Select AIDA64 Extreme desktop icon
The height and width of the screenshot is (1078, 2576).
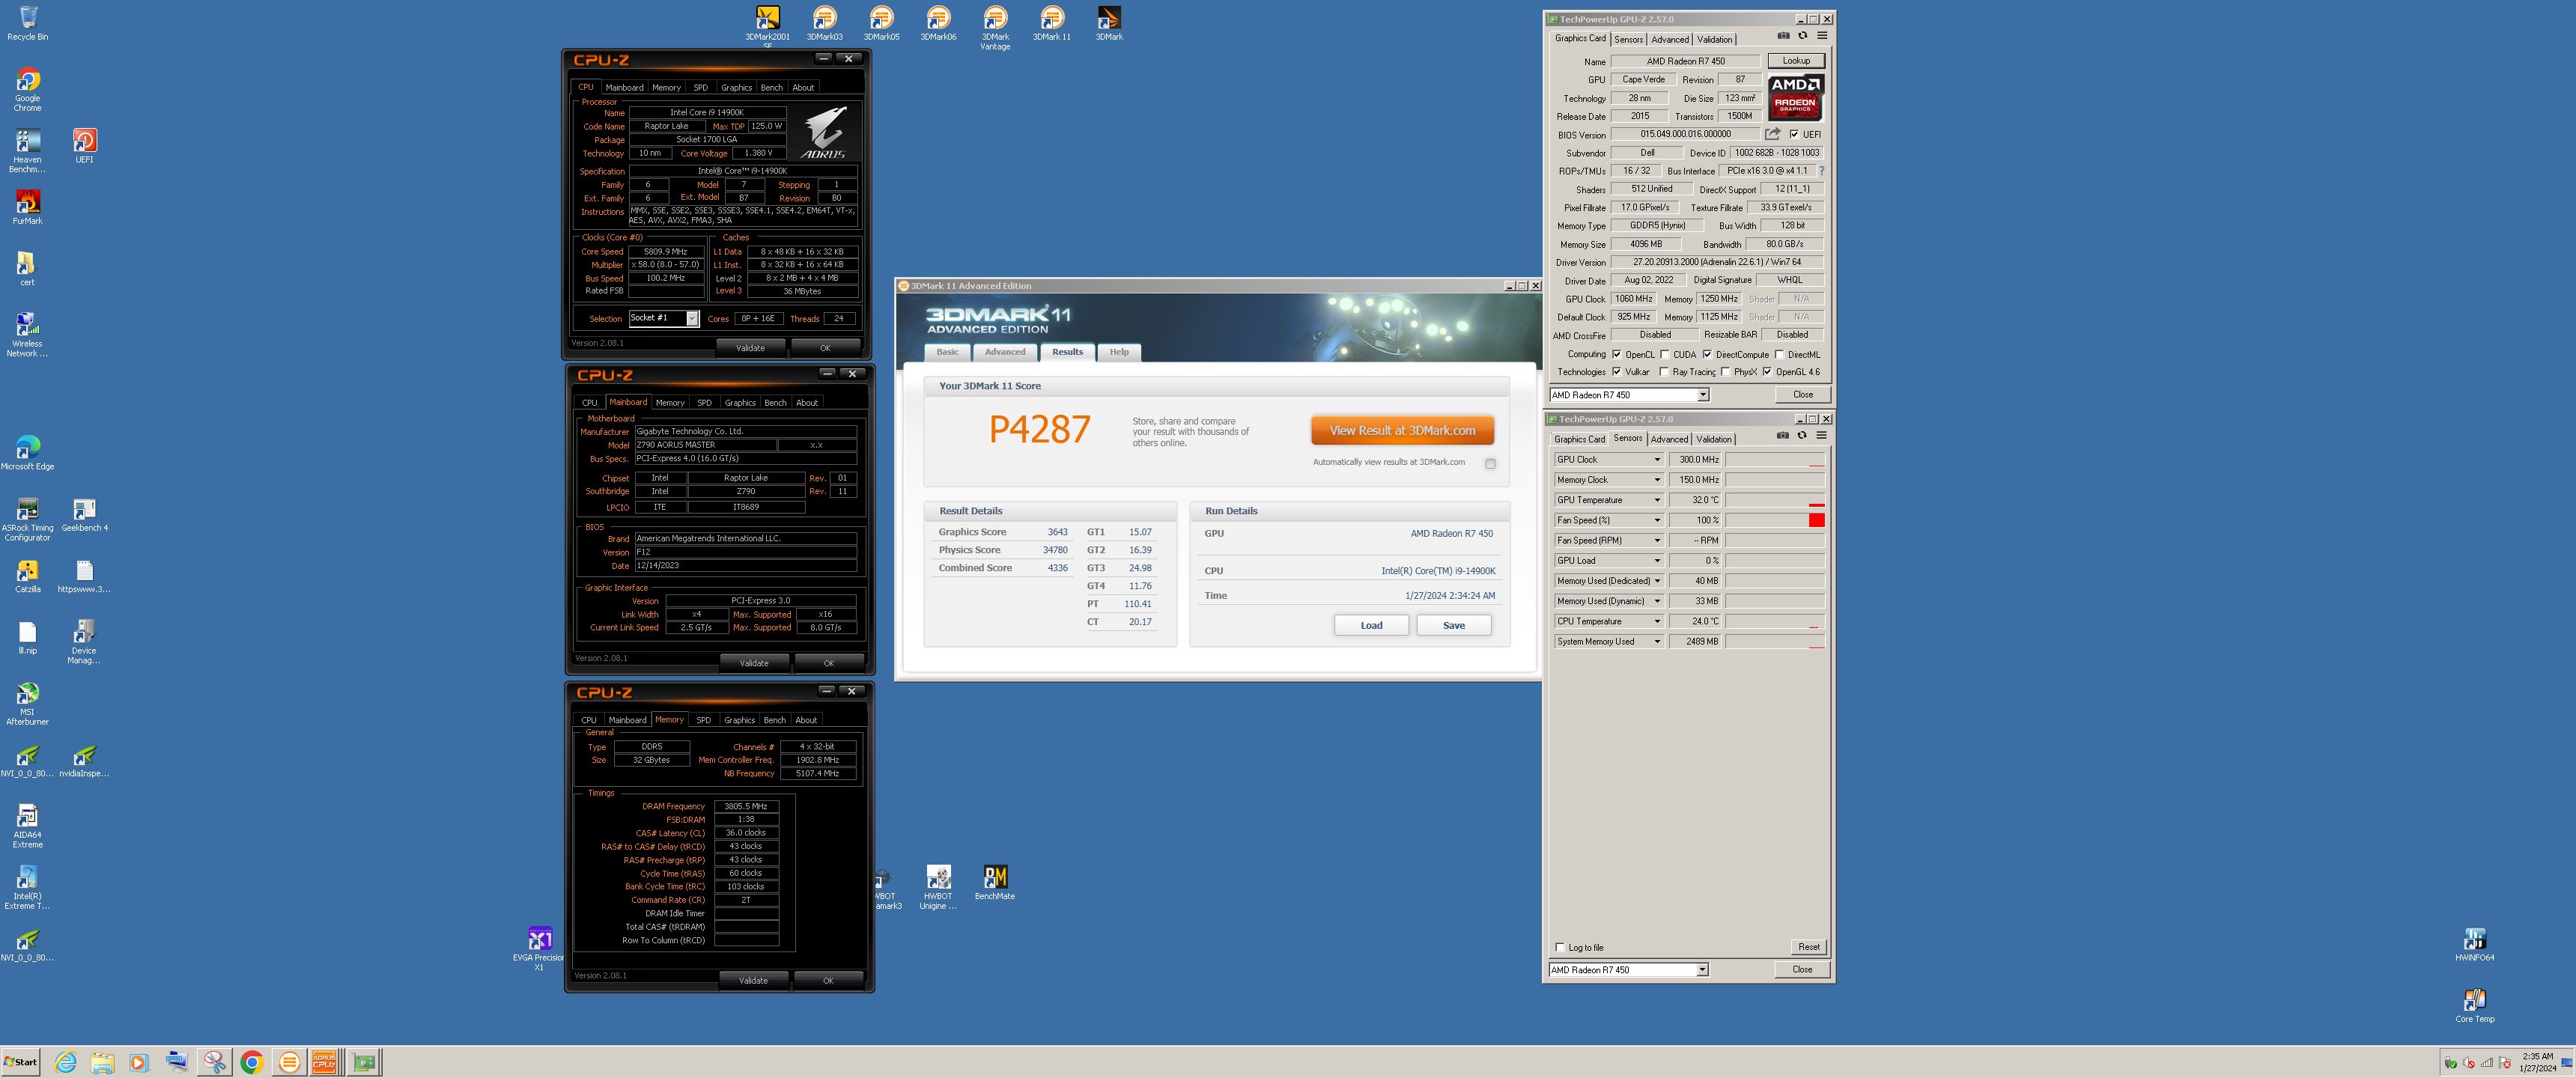click(27, 826)
